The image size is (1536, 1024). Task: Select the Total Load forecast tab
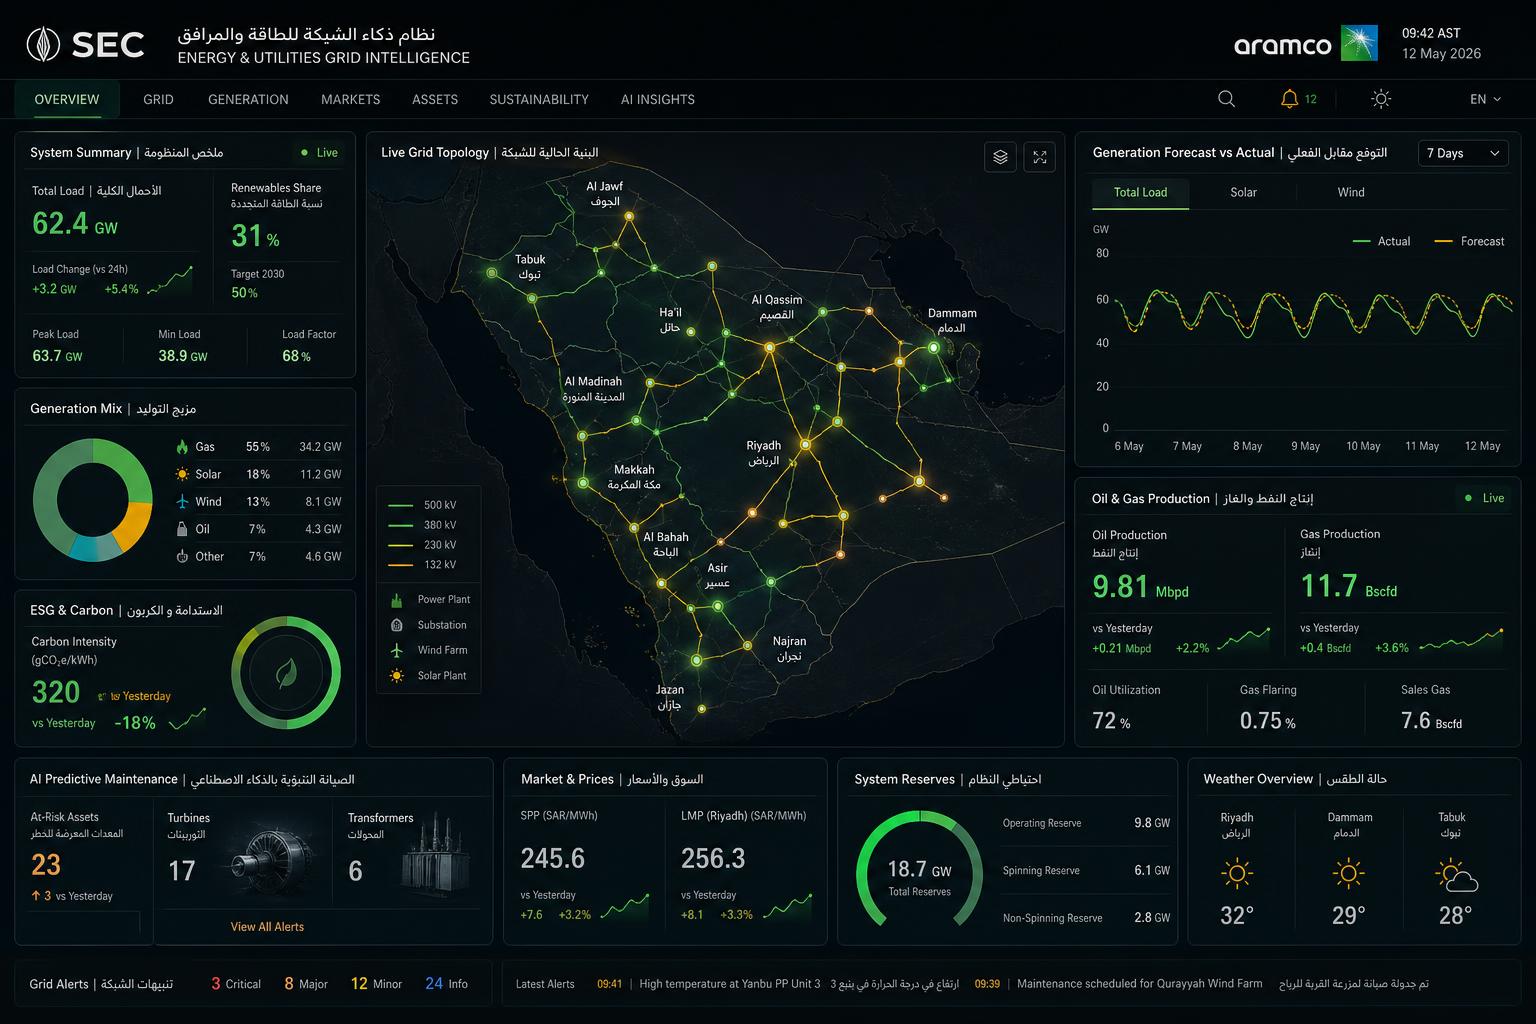pos(1140,192)
